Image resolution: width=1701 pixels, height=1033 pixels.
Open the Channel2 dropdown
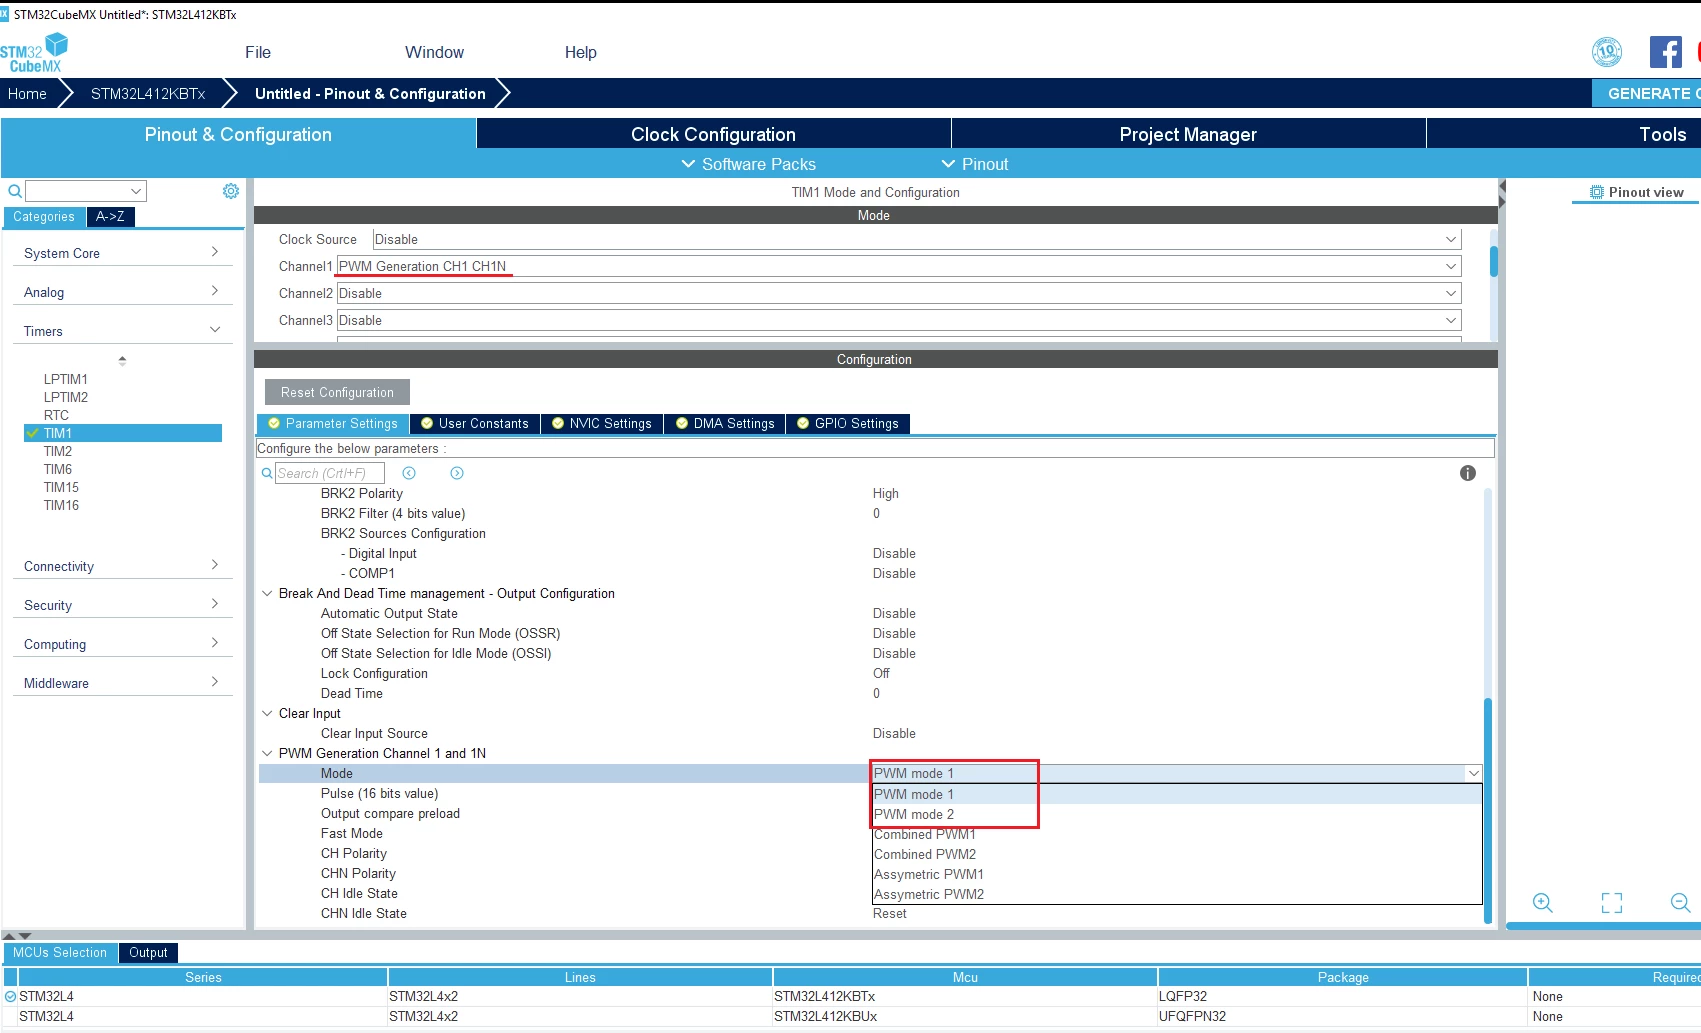(x=899, y=293)
